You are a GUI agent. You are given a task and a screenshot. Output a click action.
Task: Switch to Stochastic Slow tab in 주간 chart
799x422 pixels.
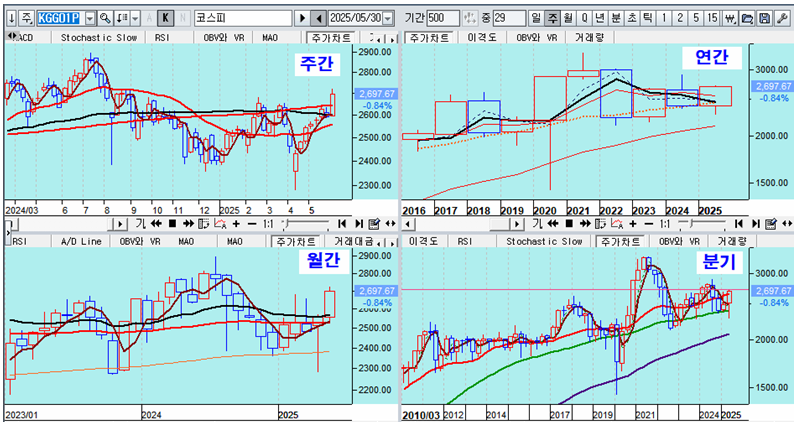point(99,38)
